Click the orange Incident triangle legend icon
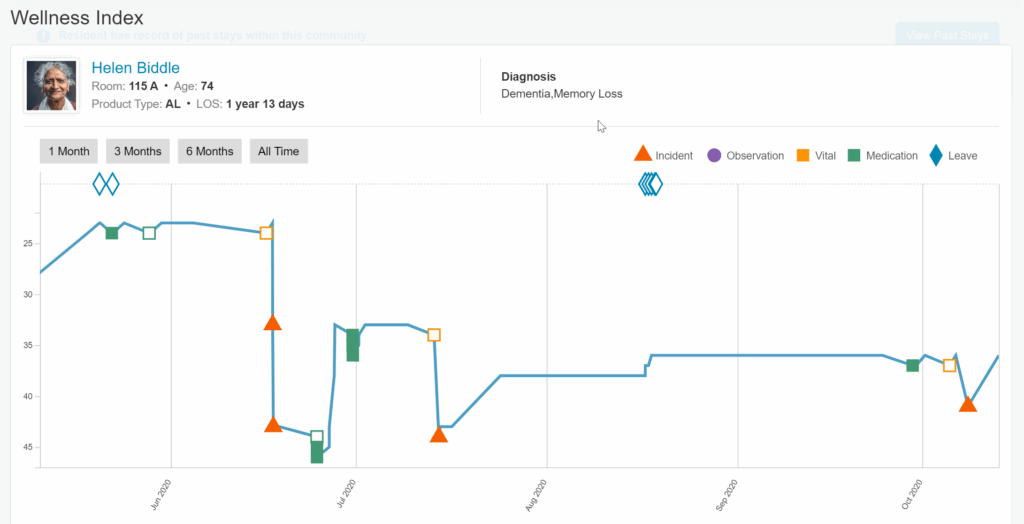The height and width of the screenshot is (524, 1024). (x=643, y=154)
